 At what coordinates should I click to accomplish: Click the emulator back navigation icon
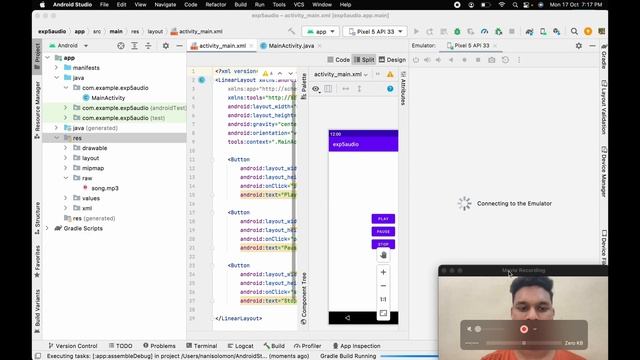click(x=451, y=60)
